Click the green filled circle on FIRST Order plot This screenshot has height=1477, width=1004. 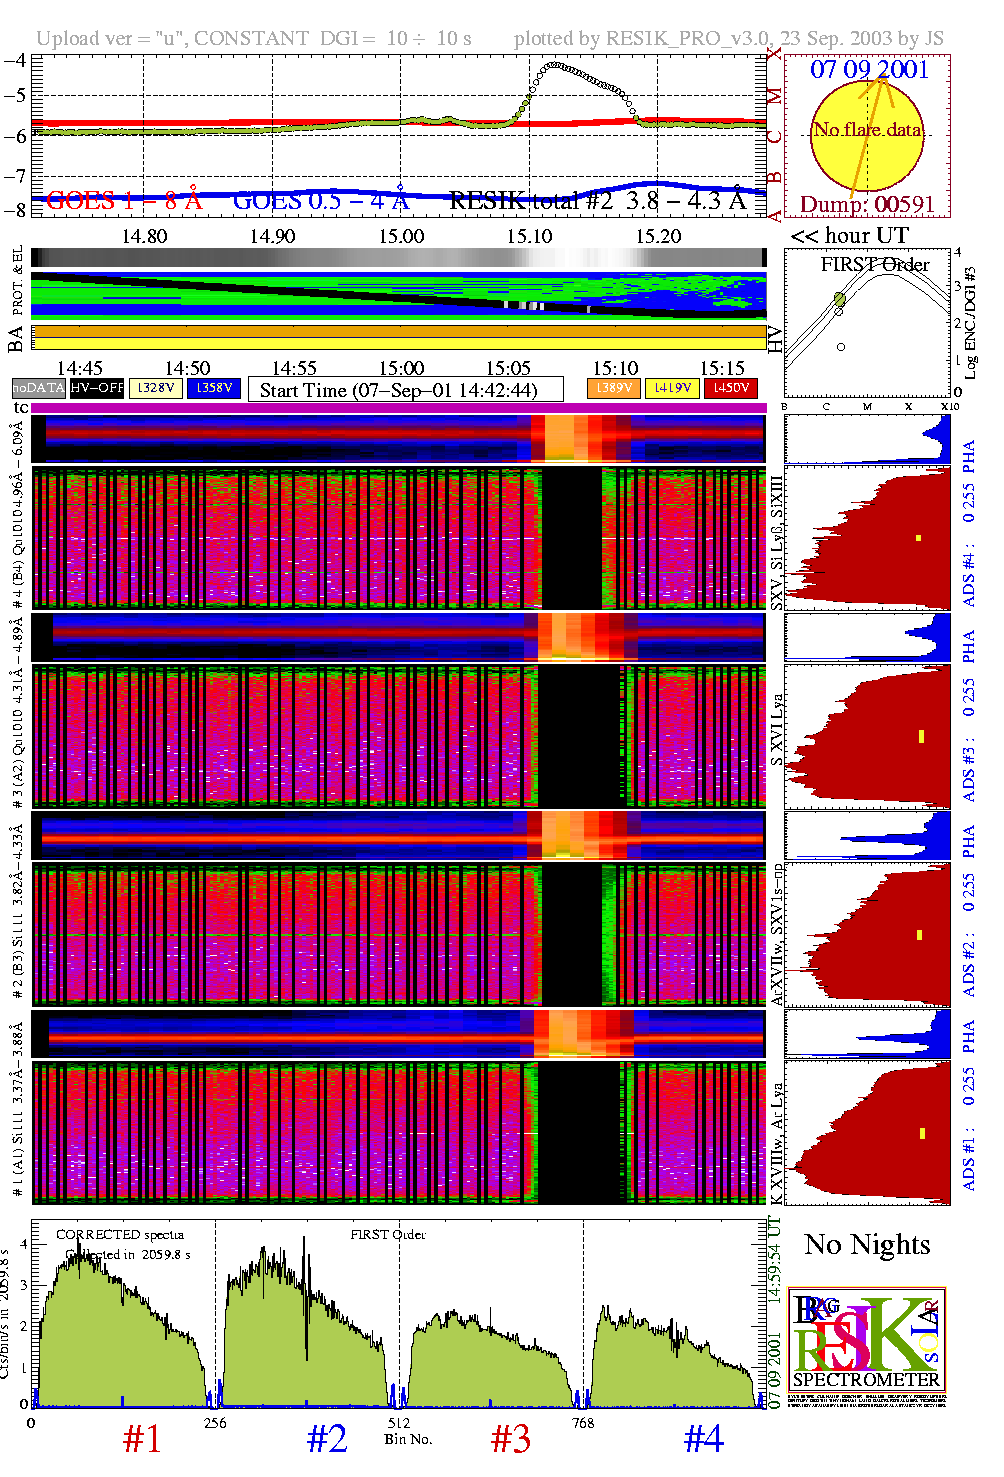(x=840, y=299)
